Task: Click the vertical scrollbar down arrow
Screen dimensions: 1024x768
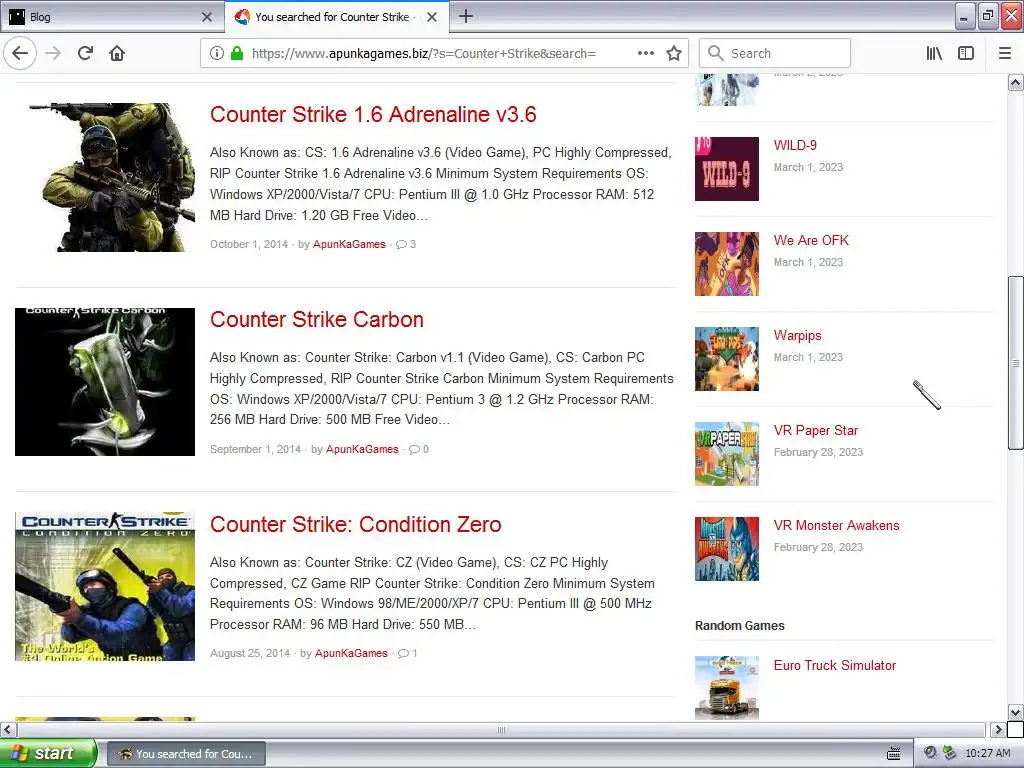Action: pyautogui.click(x=1016, y=712)
